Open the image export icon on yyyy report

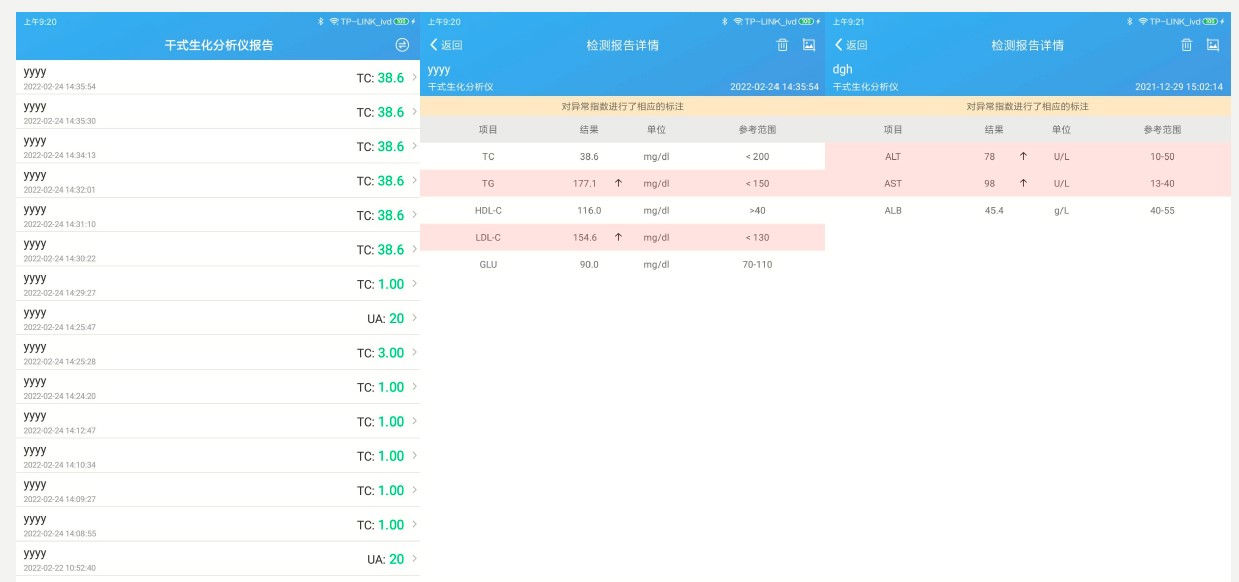coord(809,44)
